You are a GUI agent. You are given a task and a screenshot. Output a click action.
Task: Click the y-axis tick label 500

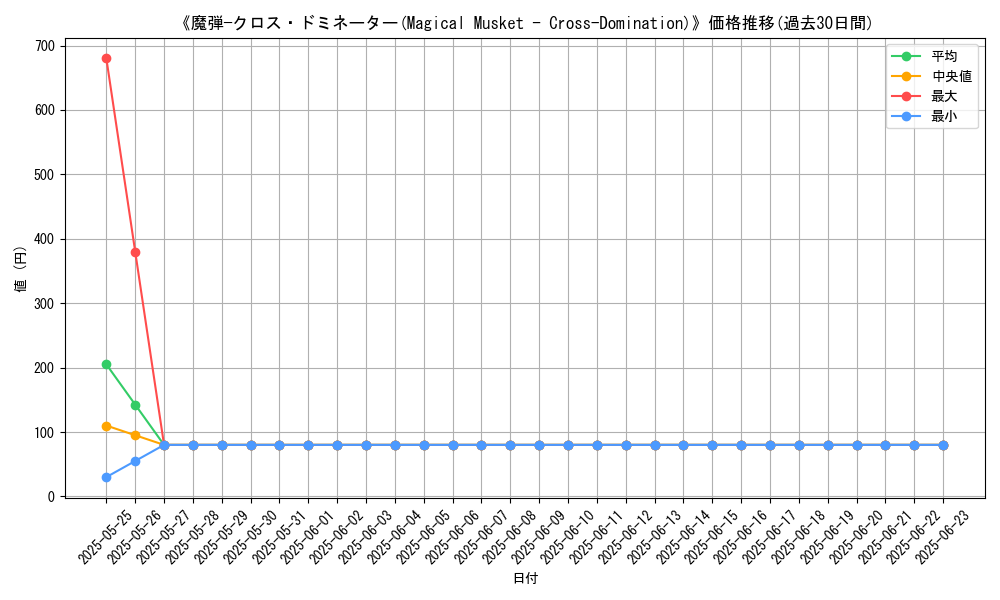coord(45,175)
